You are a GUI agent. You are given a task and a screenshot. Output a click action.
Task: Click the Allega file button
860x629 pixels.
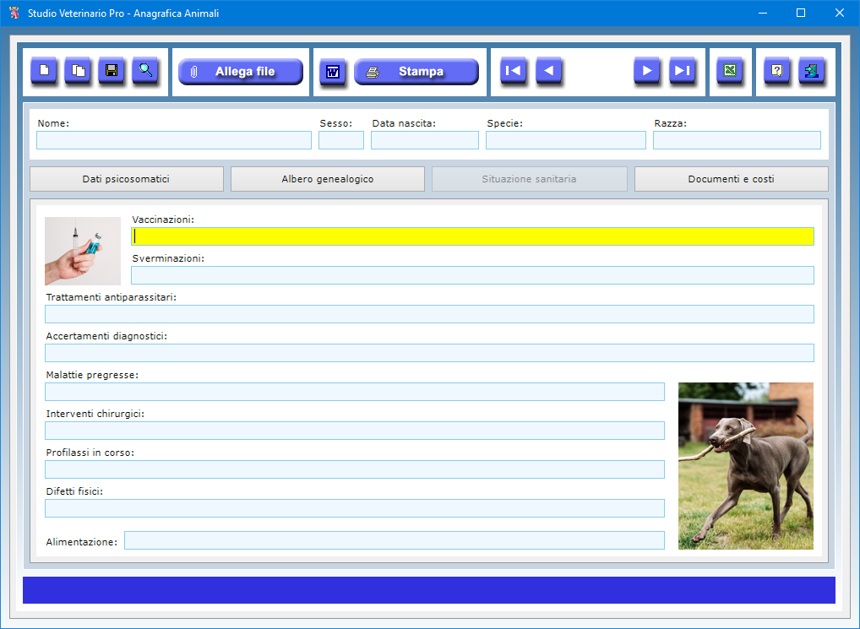click(241, 72)
